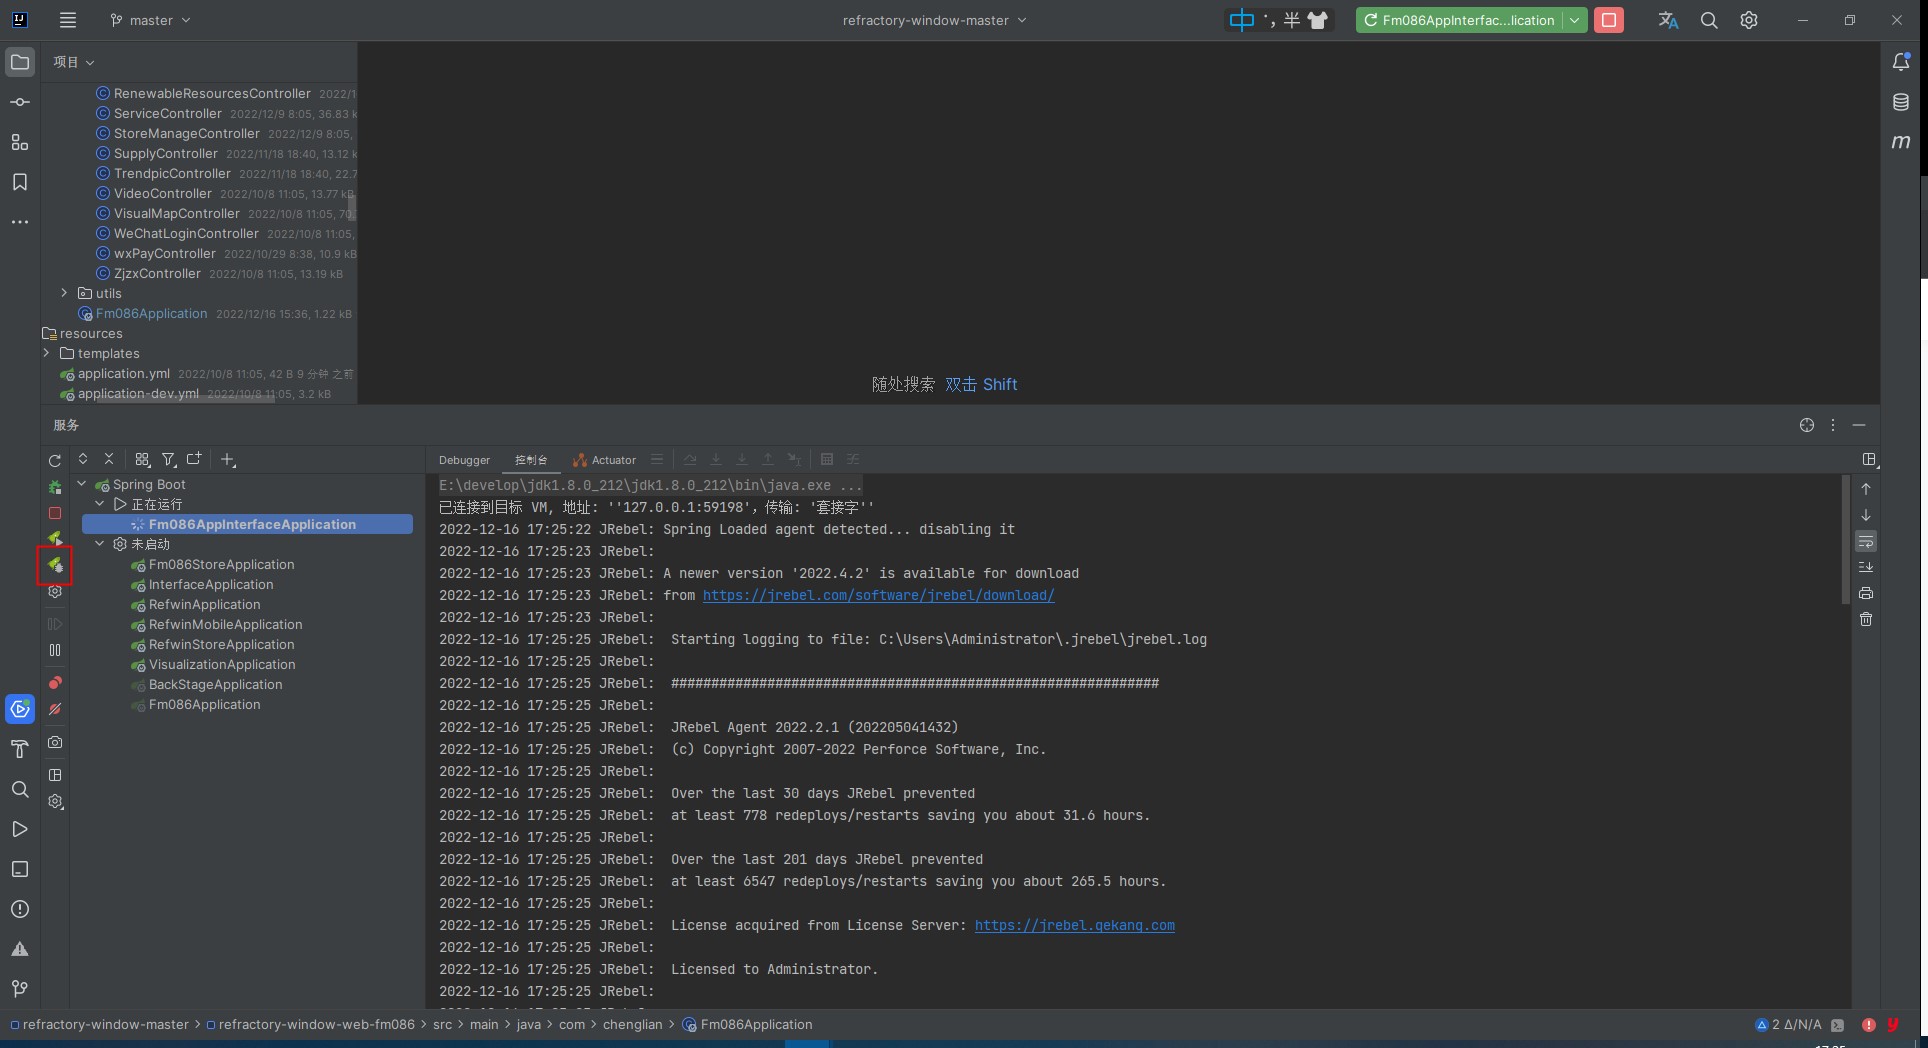This screenshot has width=1928, height=1048.
Task: Select Fm086StoreApplication in services tree
Action: (x=221, y=564)
